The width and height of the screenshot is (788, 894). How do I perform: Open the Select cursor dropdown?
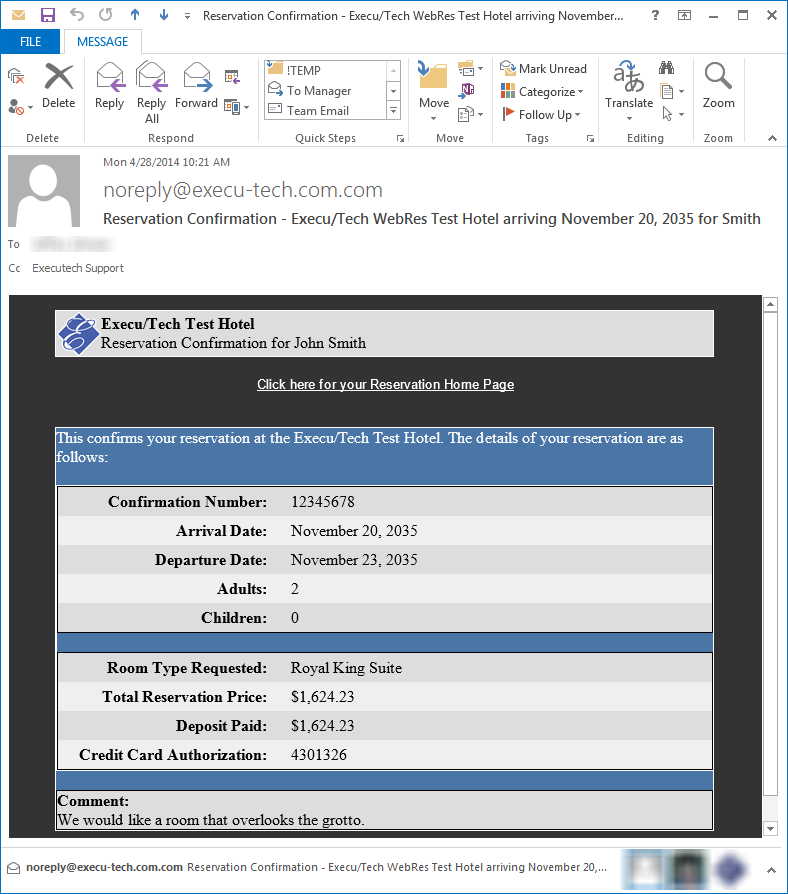672,114
